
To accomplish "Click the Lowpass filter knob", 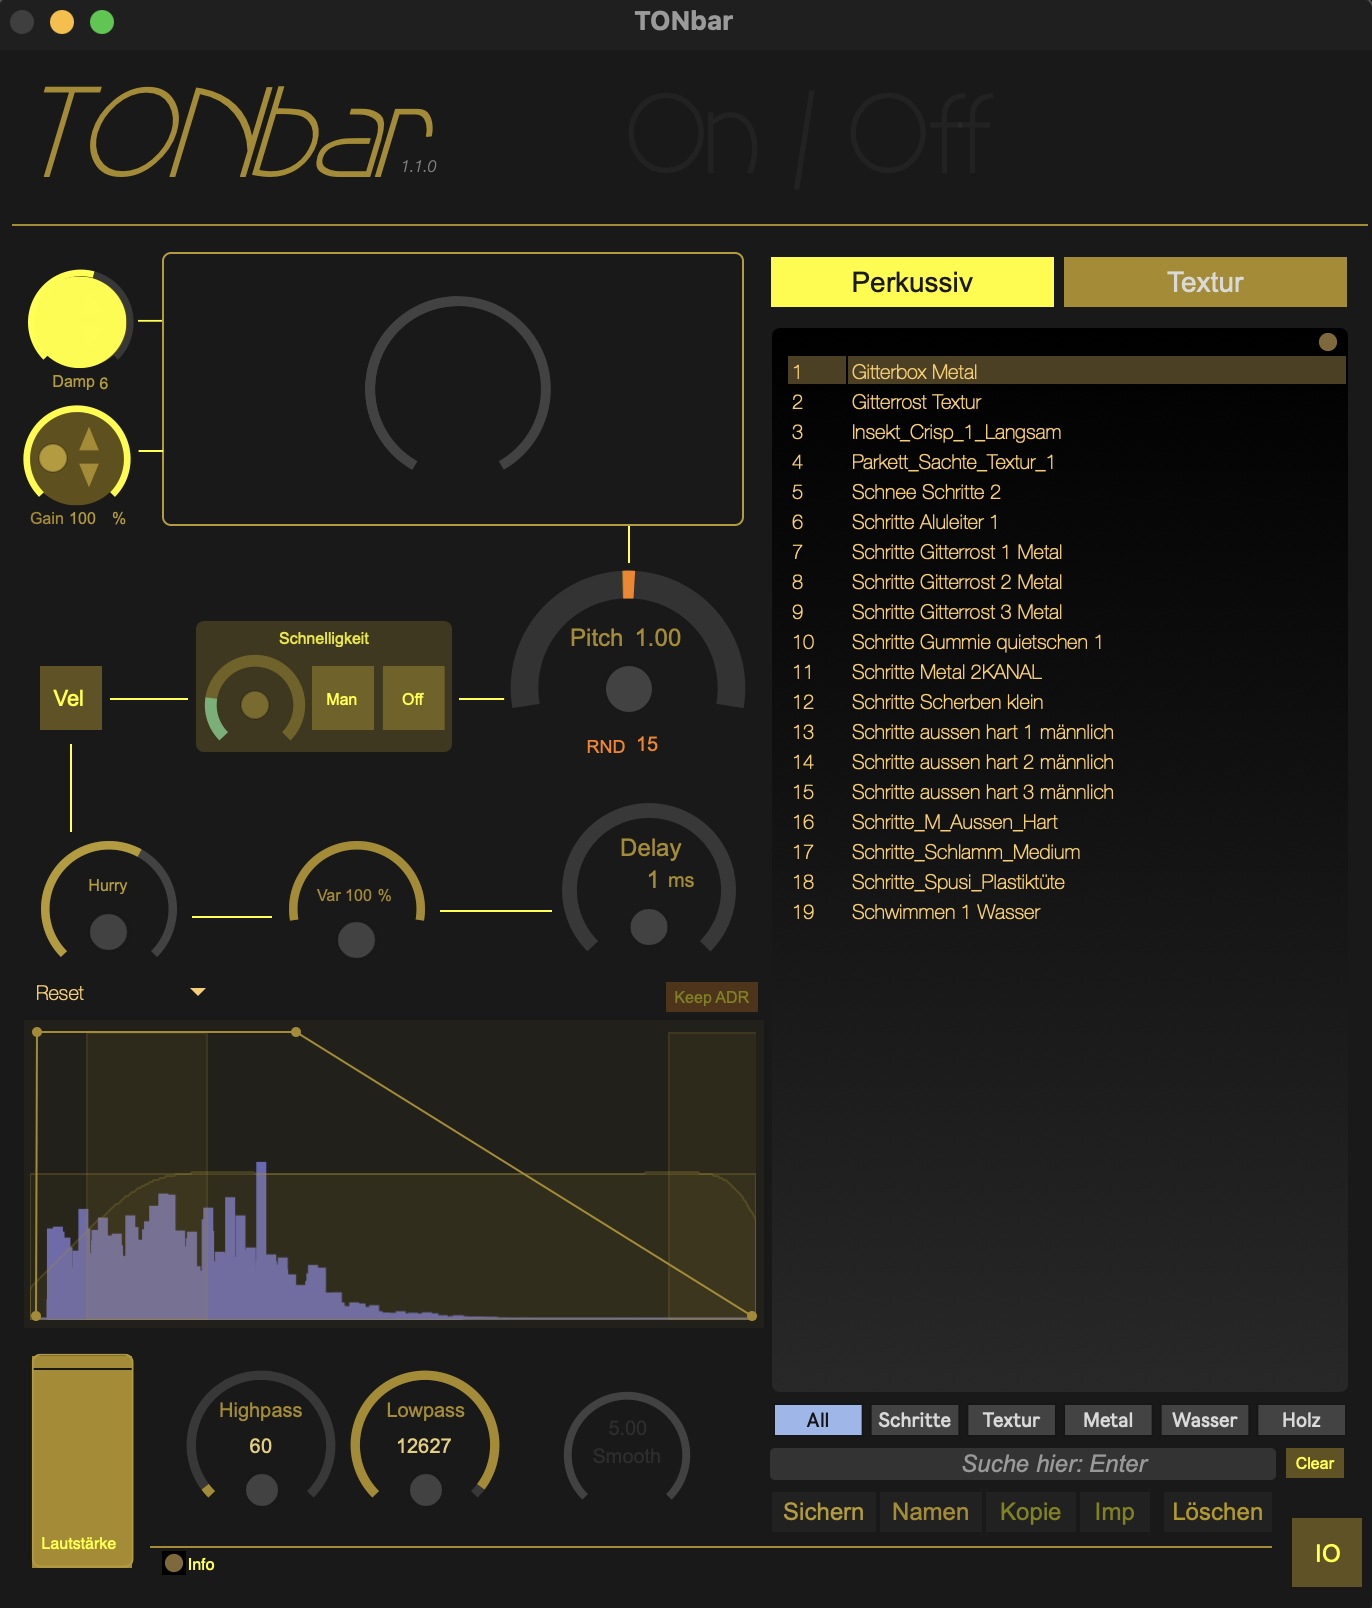I will coord(425,1489).
